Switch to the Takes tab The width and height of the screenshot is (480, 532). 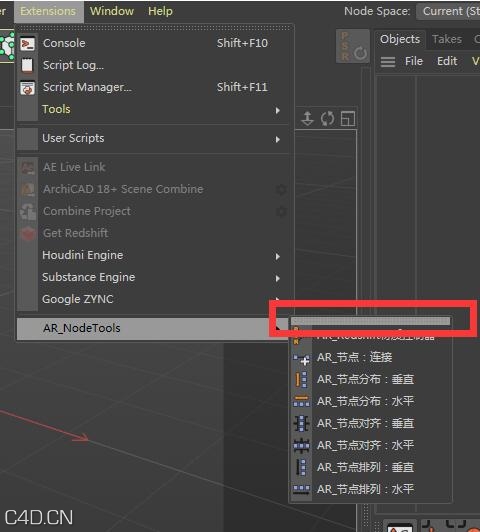447,39
